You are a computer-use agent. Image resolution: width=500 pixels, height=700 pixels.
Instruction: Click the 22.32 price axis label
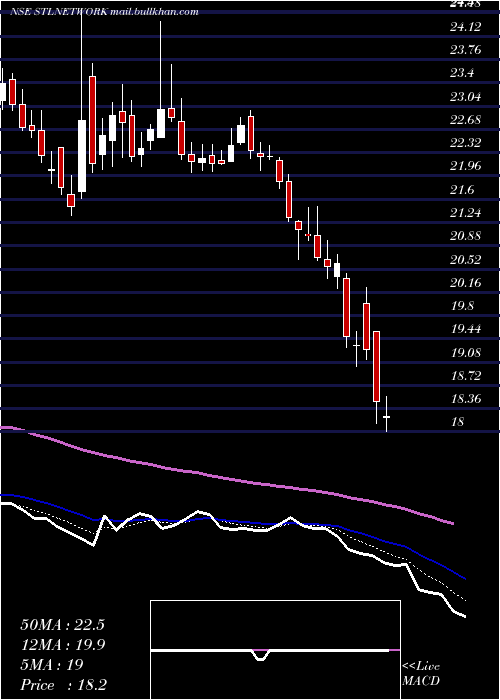click(x=465, y=143)
